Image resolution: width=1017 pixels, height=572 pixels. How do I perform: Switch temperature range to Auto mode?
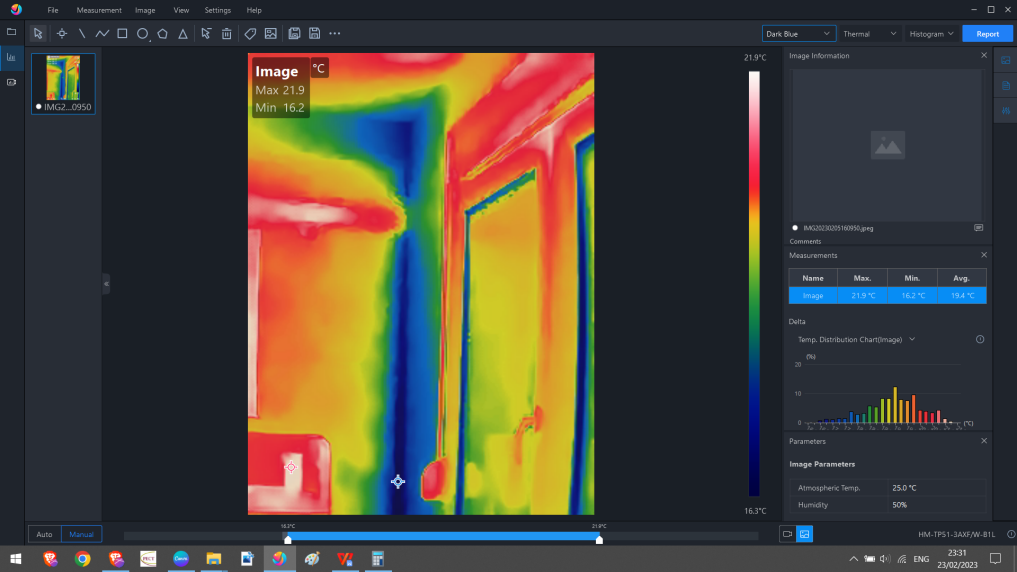(44, 534)
